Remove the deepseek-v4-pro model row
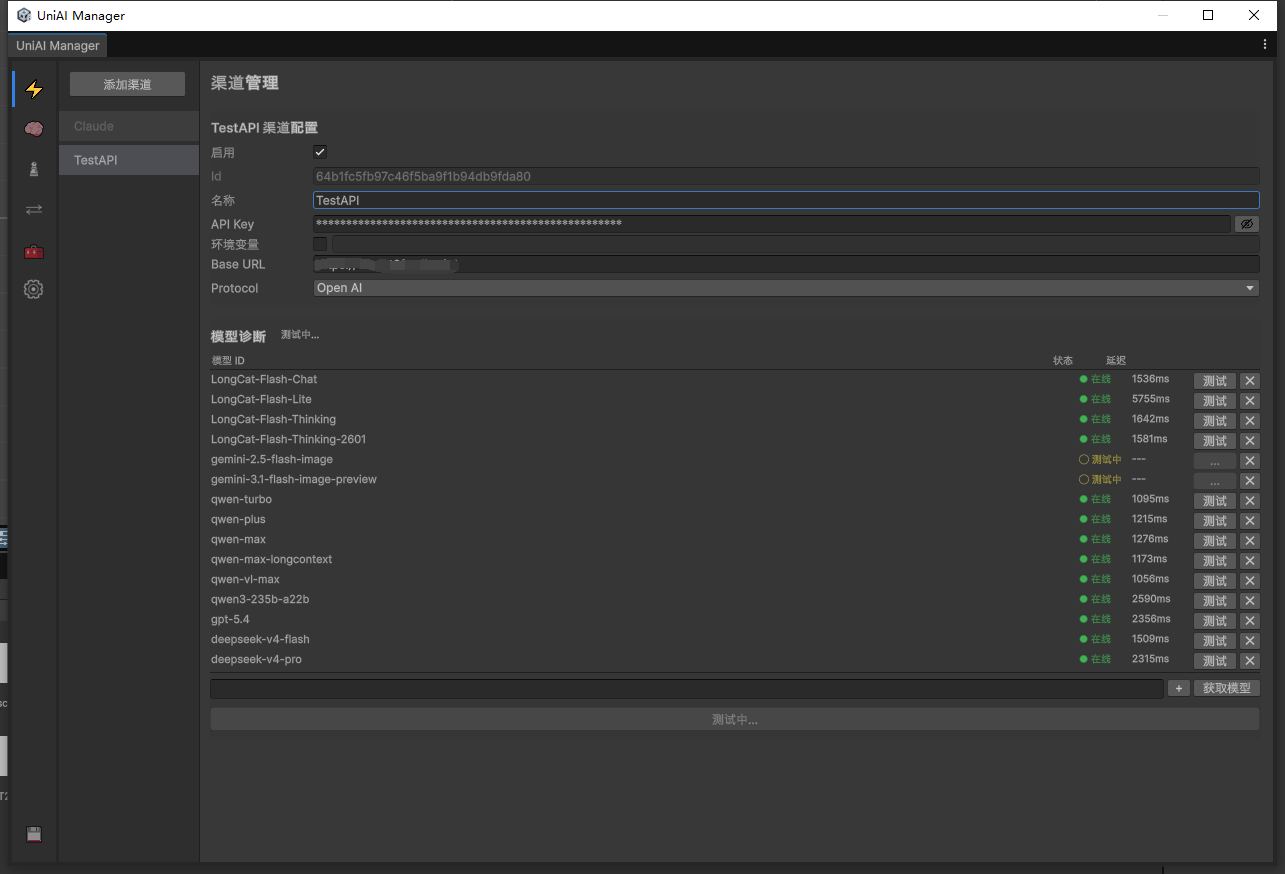Viewport: 1285px width, 874px height. coord(1250,661)
